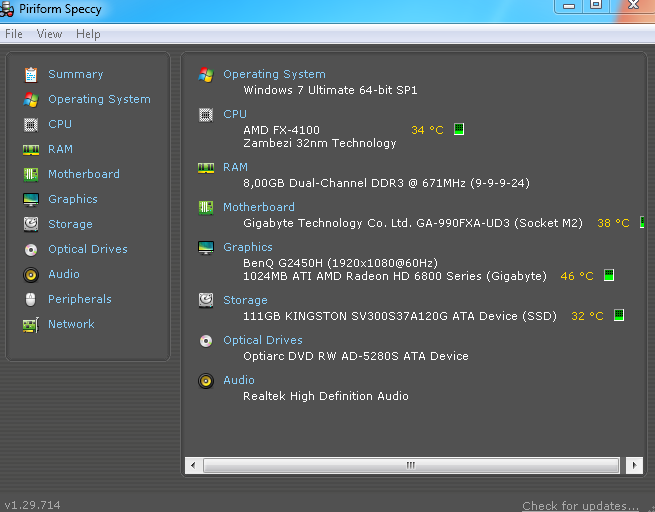Click the horizontal scrollbar left arrow
Image resolution: width=655 pixels, height=512 pixels.
click(x=193, y=465)
